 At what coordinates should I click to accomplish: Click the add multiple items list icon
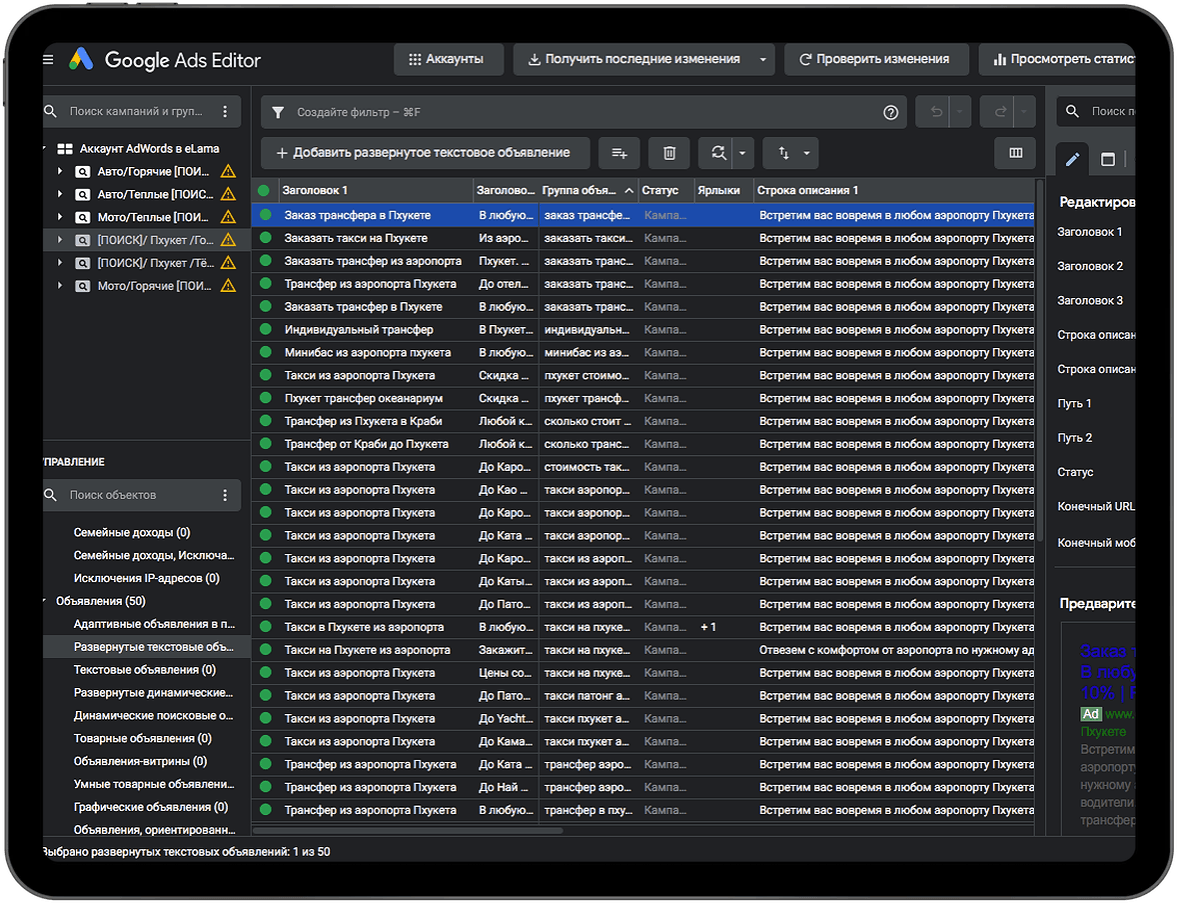pyautogui.click(x=619, y=153)
